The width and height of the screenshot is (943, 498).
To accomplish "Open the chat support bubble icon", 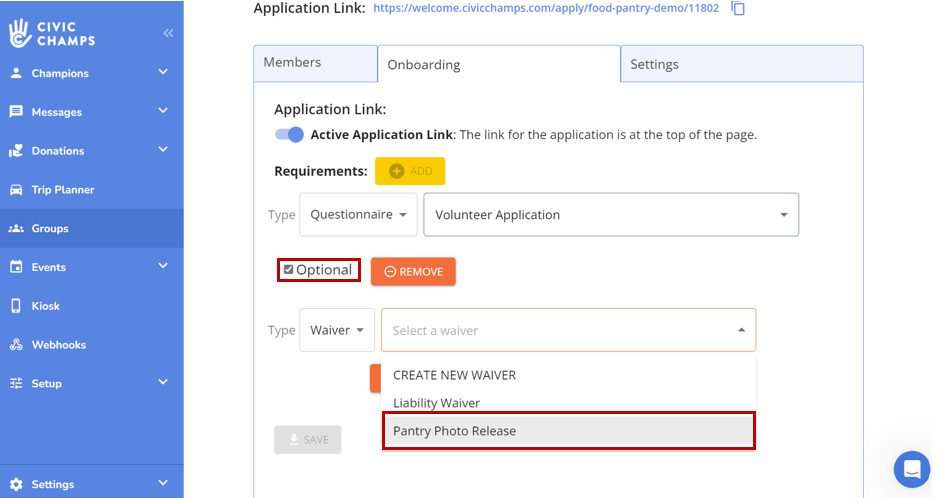I will point(911,468).
